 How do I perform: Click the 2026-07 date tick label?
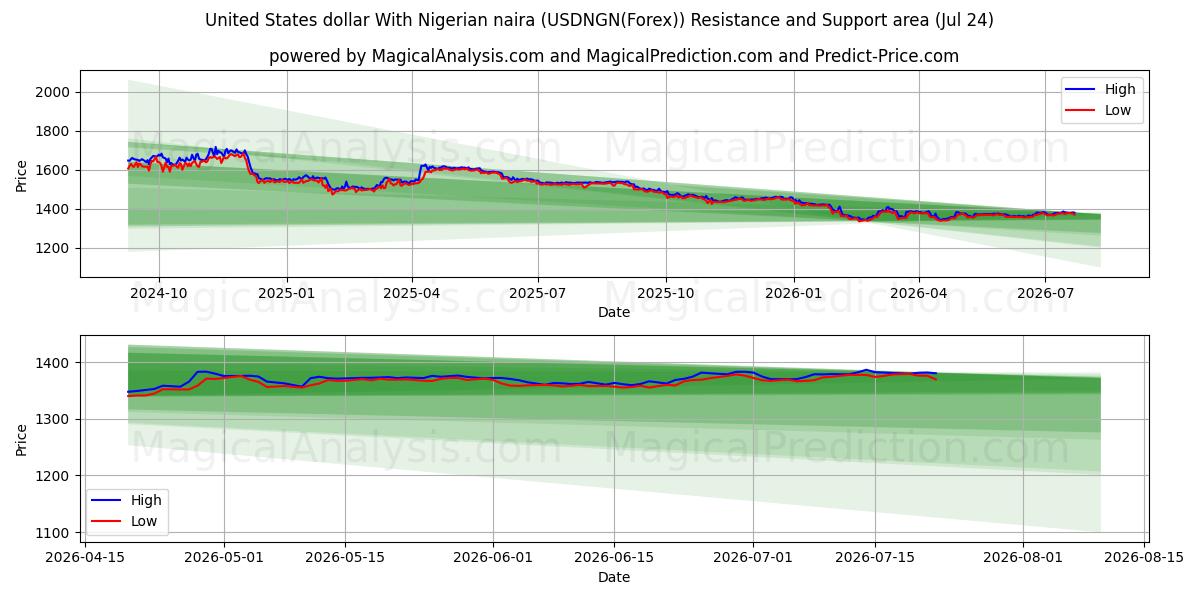tap(1045, 293)
